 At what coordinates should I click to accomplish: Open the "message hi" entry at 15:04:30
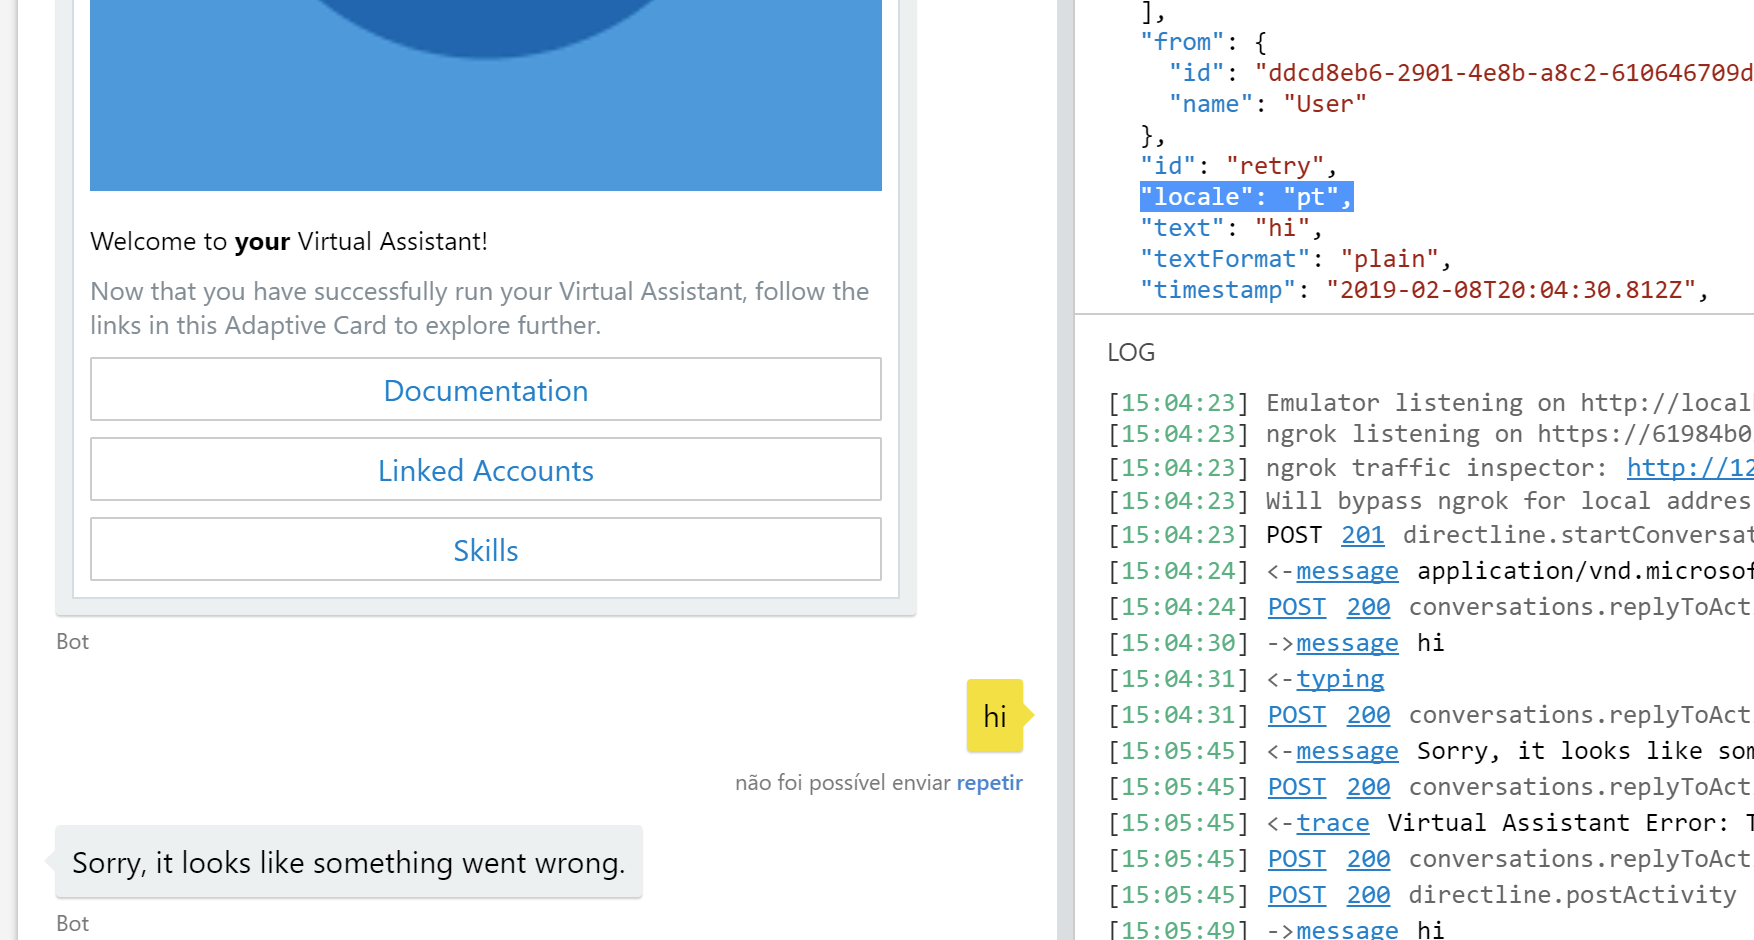pyautogui.click(x=1347, y=642)
